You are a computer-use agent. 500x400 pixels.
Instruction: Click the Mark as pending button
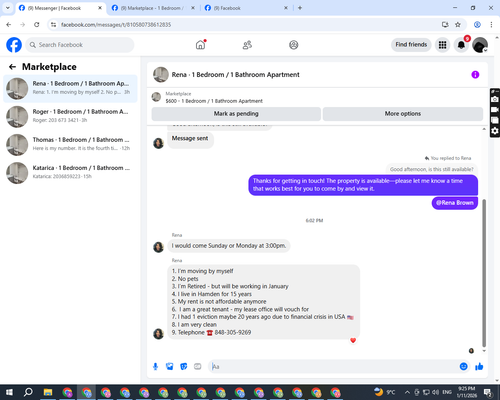pos(236,114)
